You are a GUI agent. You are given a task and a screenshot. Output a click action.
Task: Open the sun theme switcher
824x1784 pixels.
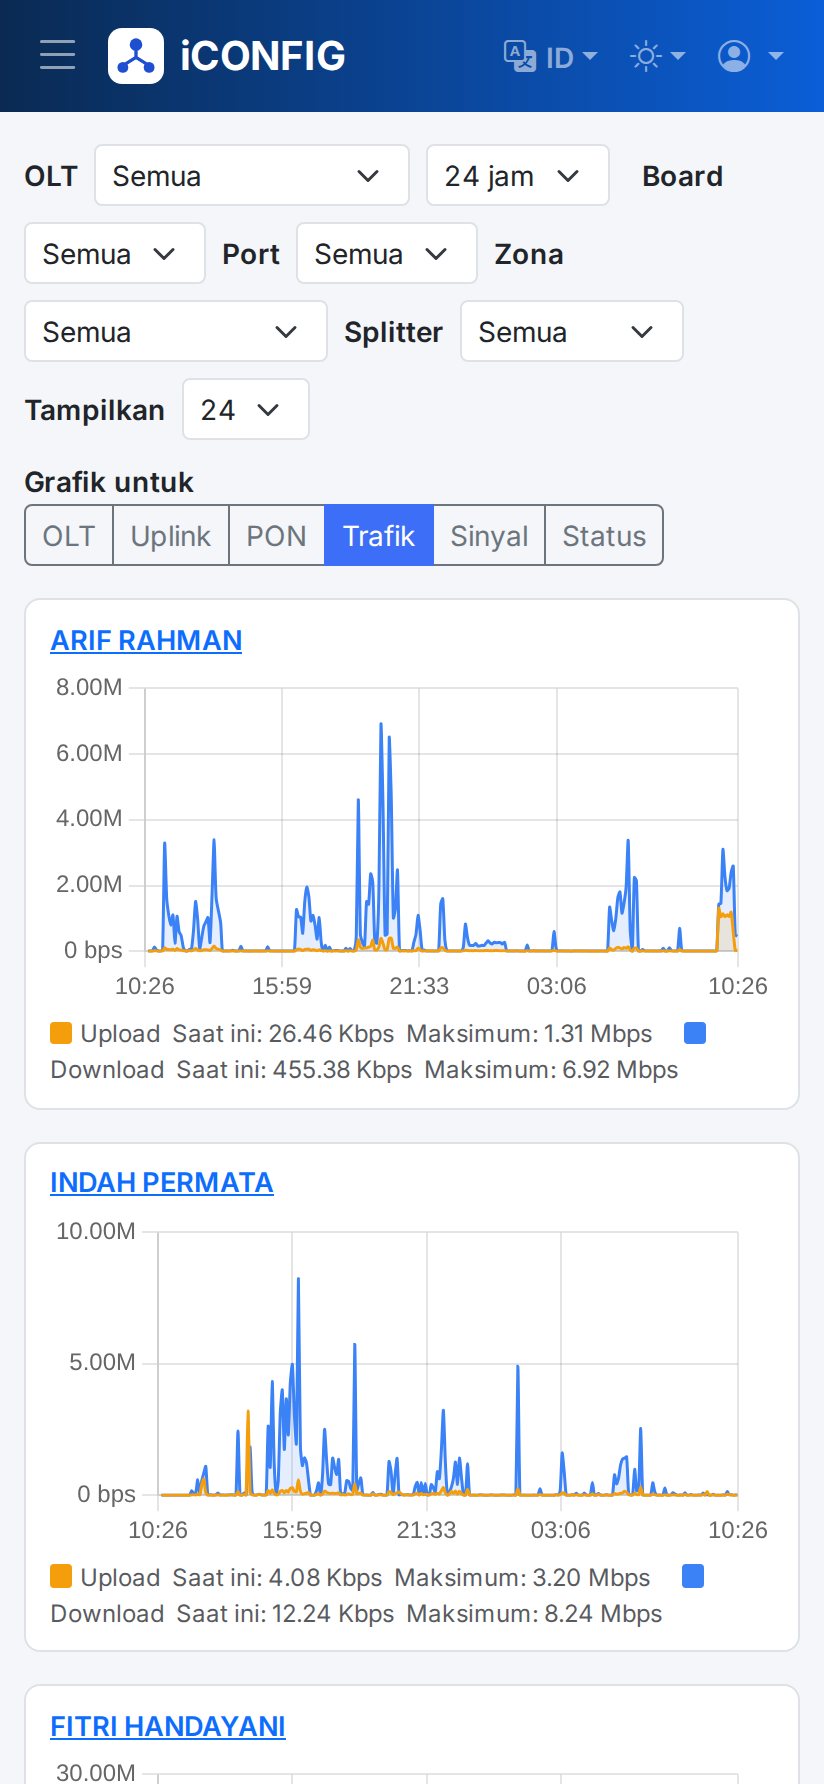657,56
